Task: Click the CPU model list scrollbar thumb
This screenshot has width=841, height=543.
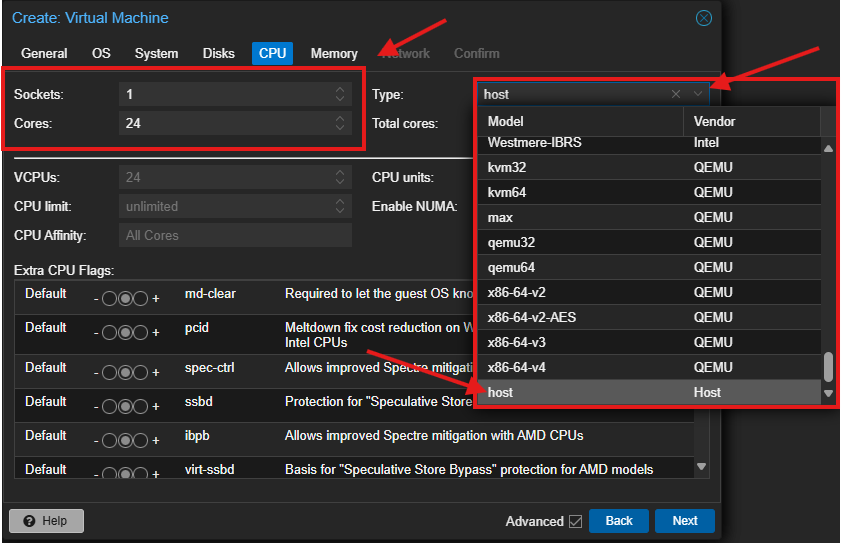Action: tap(828, 368)
